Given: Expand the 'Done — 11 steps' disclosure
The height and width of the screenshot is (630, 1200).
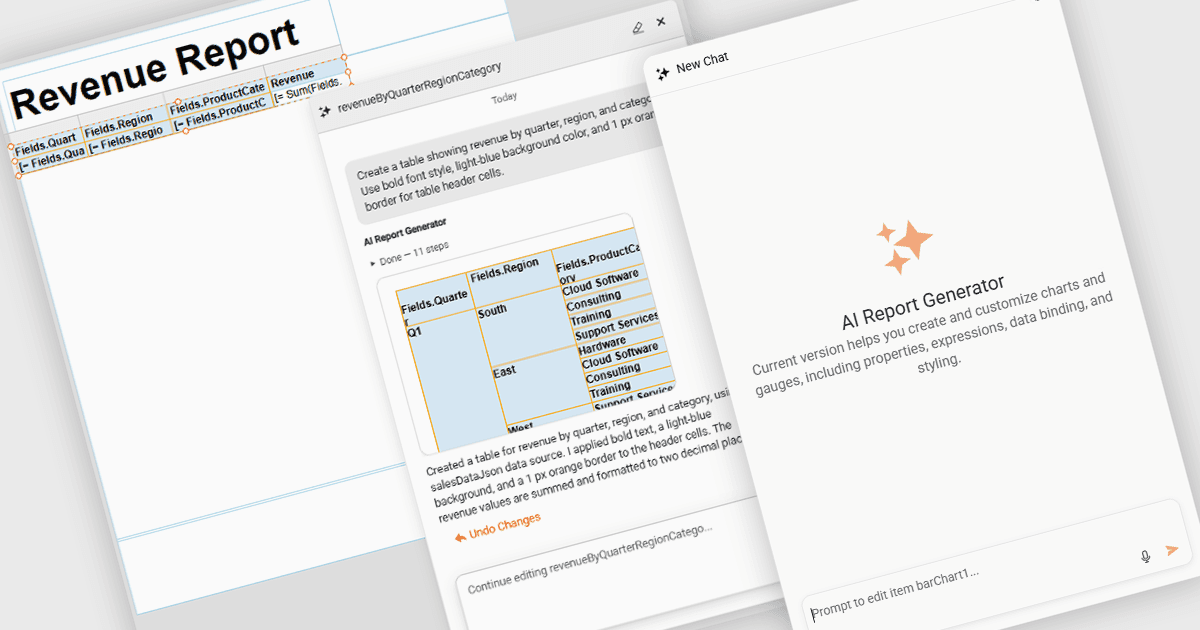Looking at the screenshot, I should point(410,253).
